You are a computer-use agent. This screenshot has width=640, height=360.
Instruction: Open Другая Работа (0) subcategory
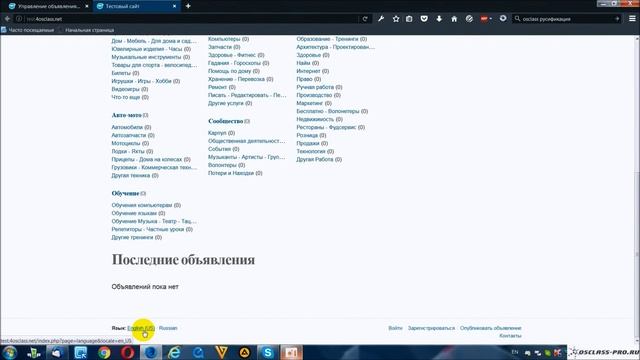[319, 159]
